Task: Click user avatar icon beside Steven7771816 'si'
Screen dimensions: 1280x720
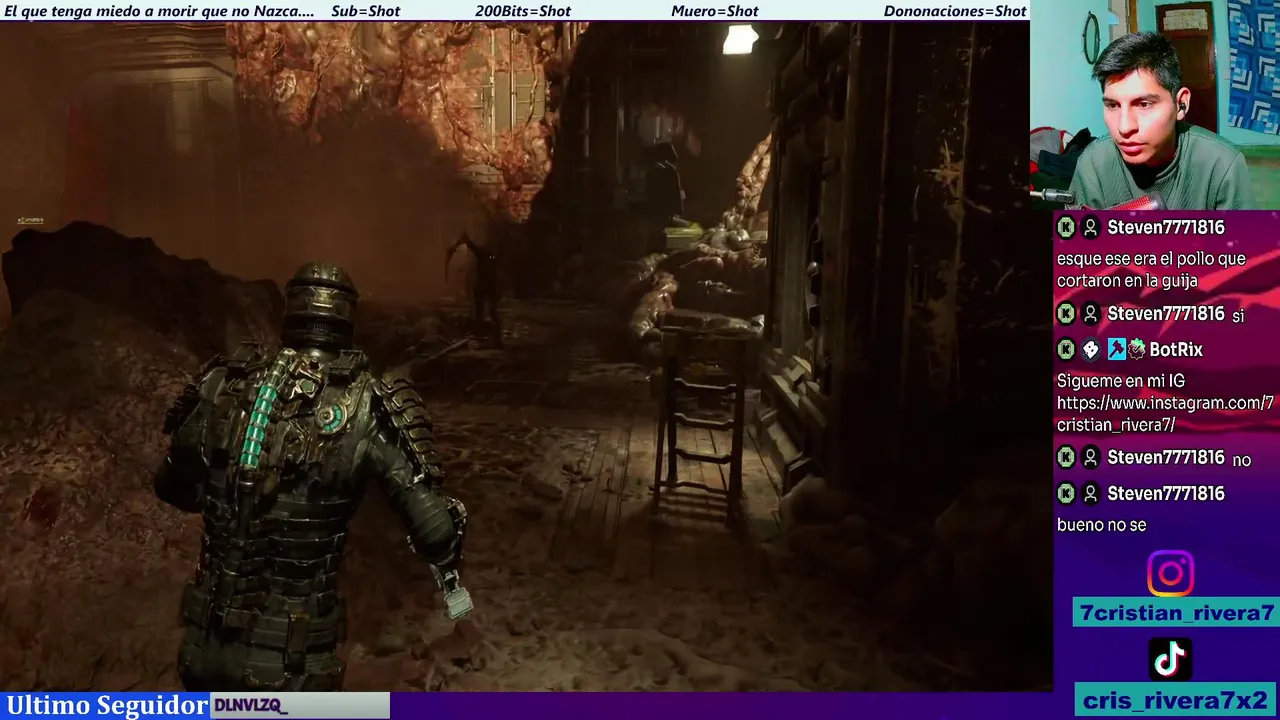Action: pyautogui.click(x=1091, y=314)
